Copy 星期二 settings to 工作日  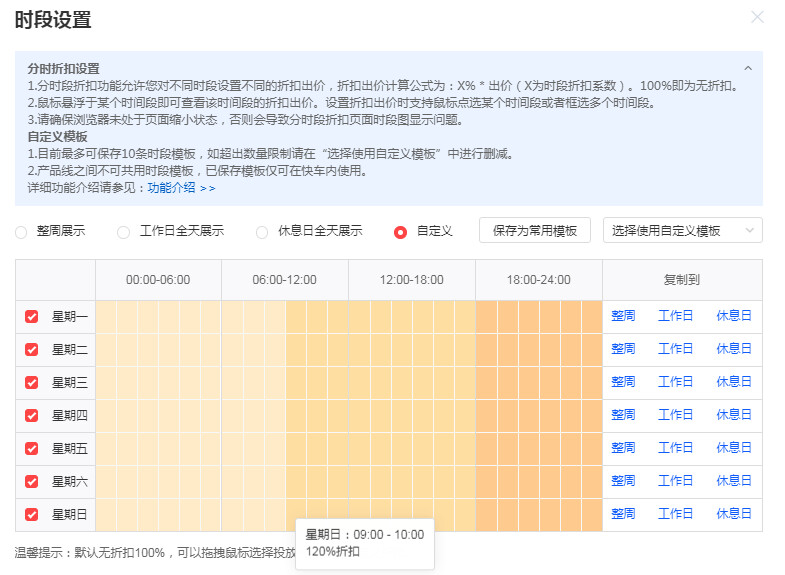pyautogui.click(x=675, y=349)
